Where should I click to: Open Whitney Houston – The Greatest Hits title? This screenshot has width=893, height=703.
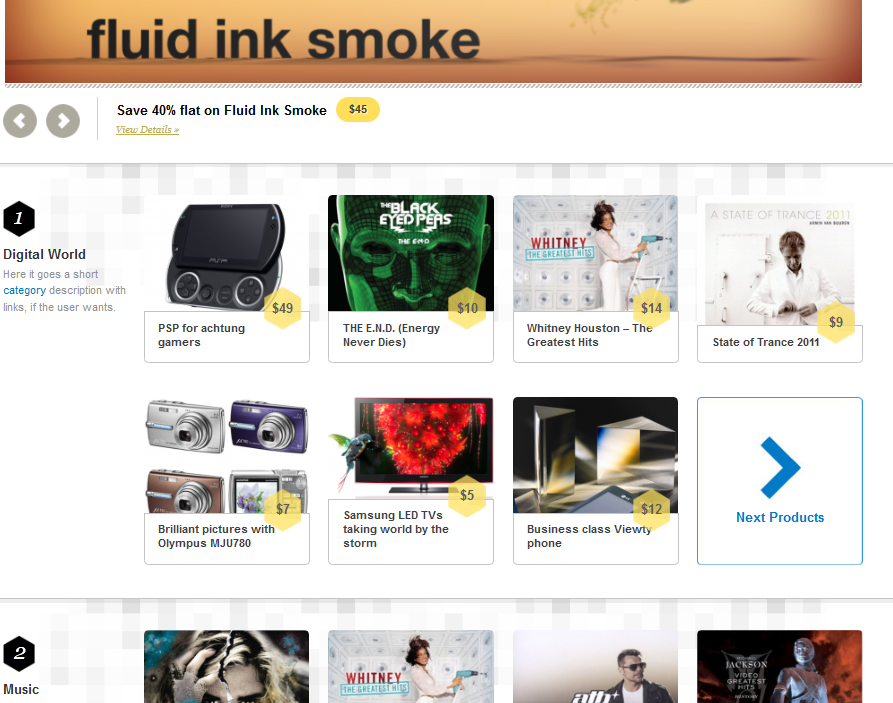click(589, 335)
